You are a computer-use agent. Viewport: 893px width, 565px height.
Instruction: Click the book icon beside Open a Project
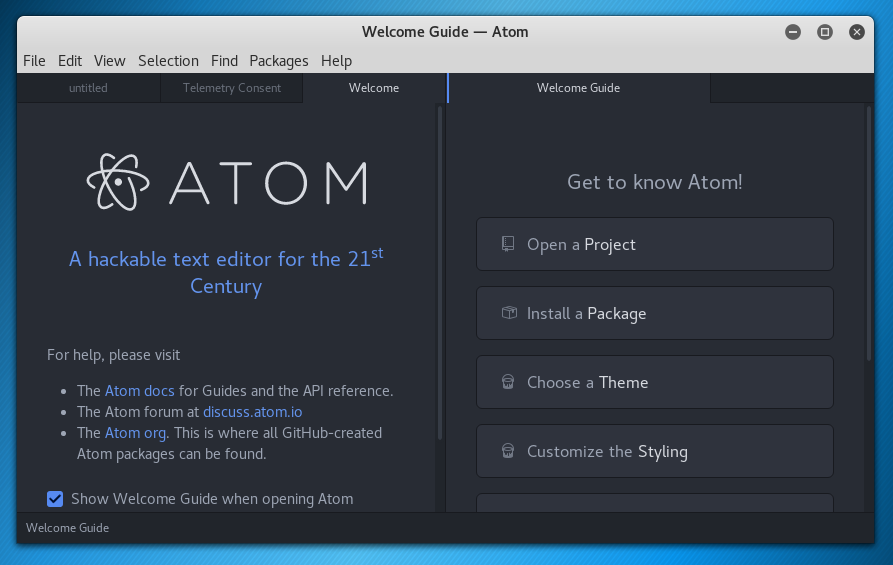click(x=507, y=244)
